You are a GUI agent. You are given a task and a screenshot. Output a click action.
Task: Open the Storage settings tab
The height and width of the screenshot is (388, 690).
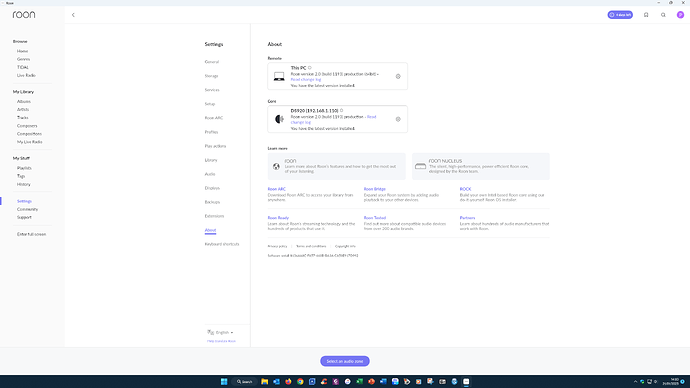(x=211, y=76)
